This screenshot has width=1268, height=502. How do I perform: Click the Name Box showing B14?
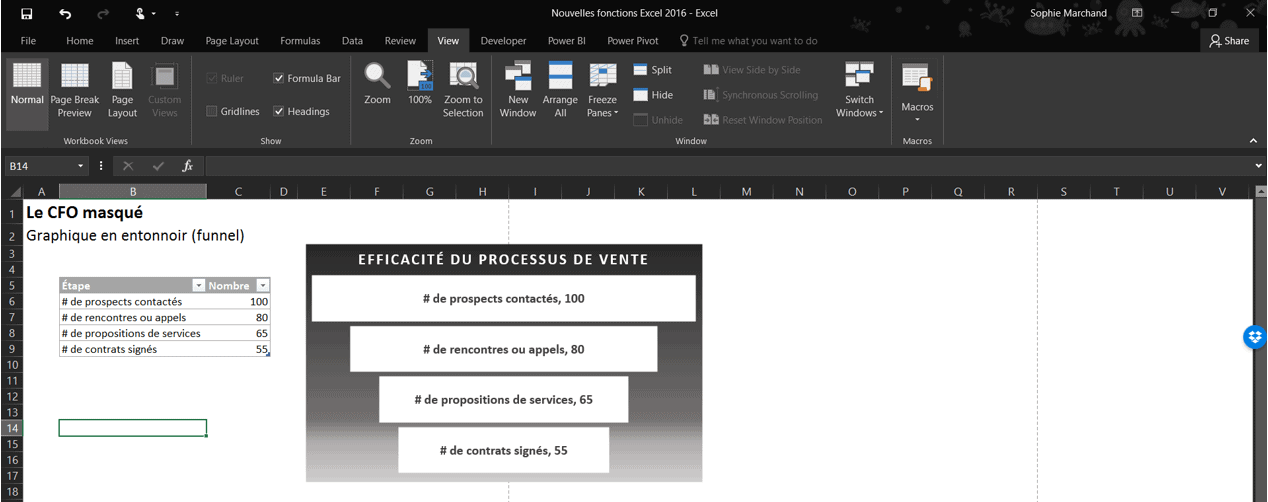pos(40,166)
